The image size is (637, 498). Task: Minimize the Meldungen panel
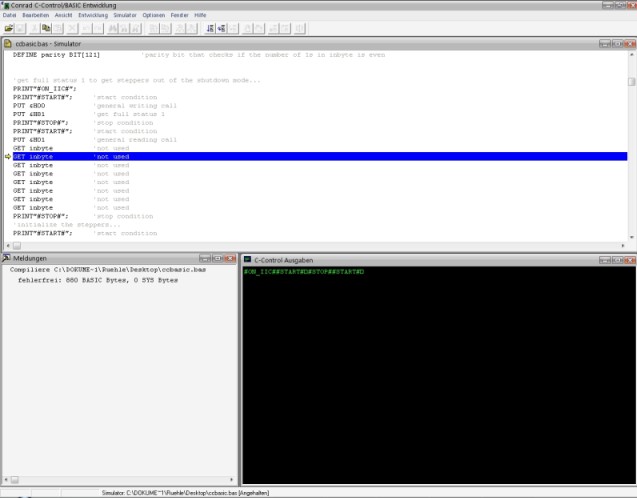point(205,258)
